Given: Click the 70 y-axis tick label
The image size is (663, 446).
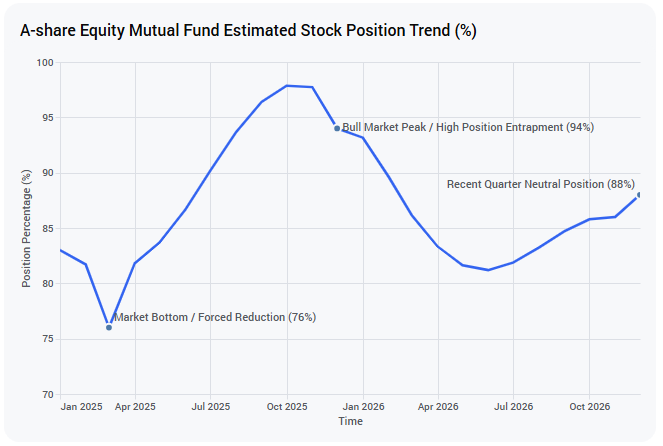Looking at the screenshot, I should [48, 395].
